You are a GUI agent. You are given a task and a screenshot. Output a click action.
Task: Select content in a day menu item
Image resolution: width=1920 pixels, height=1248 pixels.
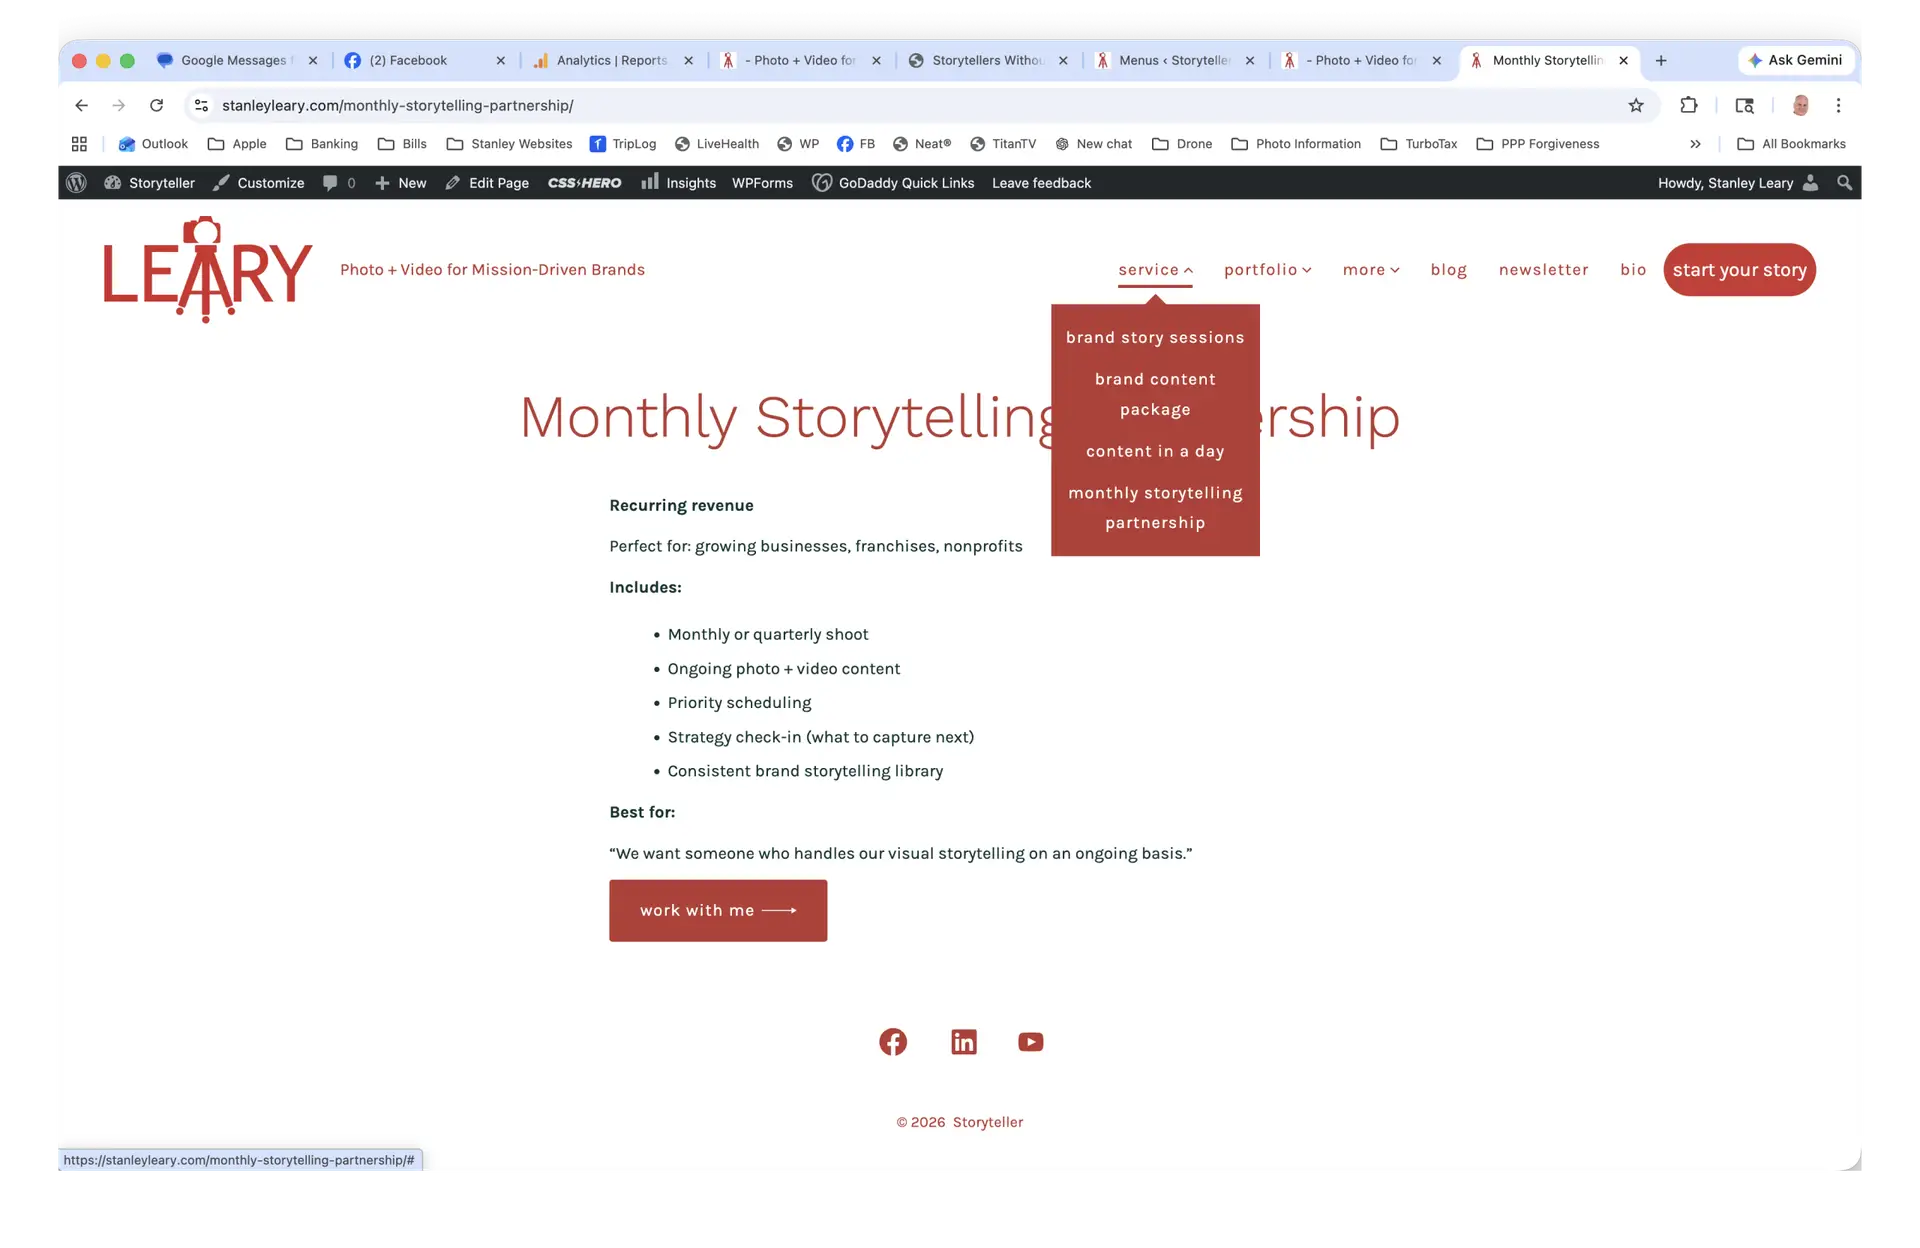click(x=1155, y=451)
